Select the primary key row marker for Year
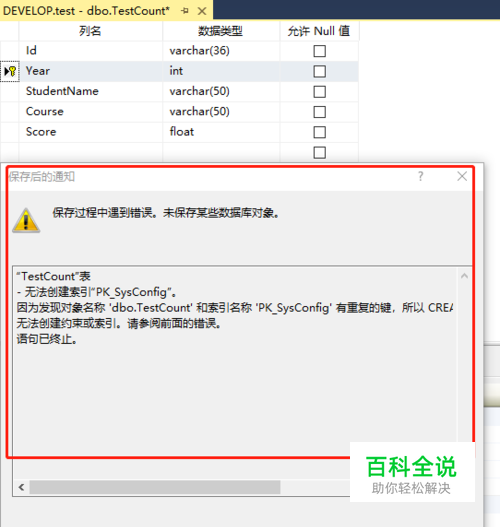500x527 pixels. pos(10,71)
